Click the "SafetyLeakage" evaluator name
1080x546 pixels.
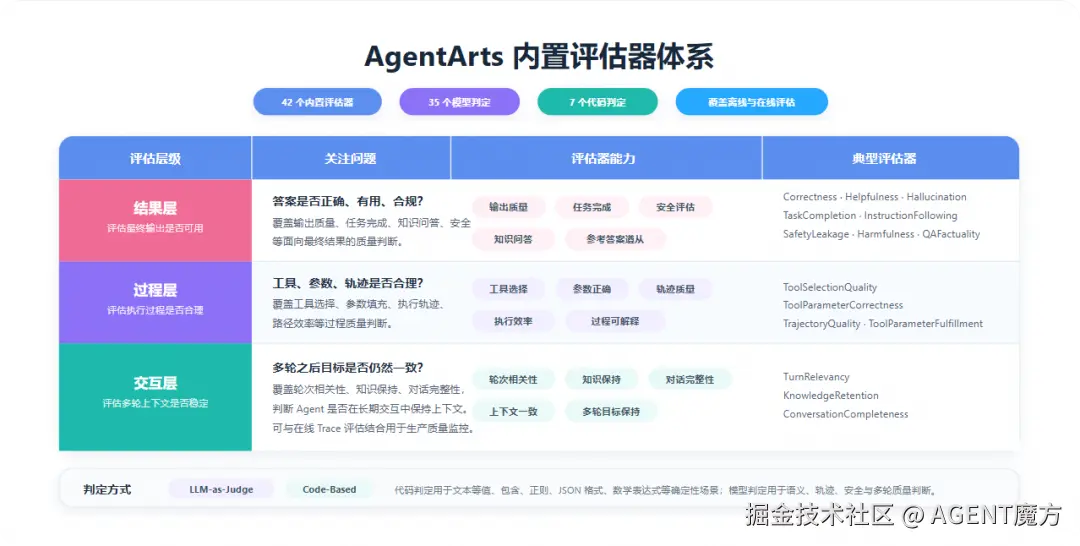click(816, 234)
